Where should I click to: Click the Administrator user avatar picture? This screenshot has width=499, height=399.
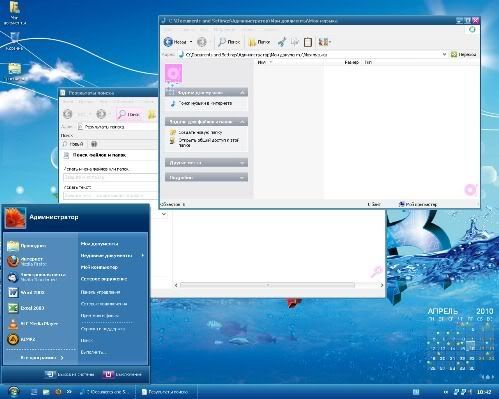[15, 218]
